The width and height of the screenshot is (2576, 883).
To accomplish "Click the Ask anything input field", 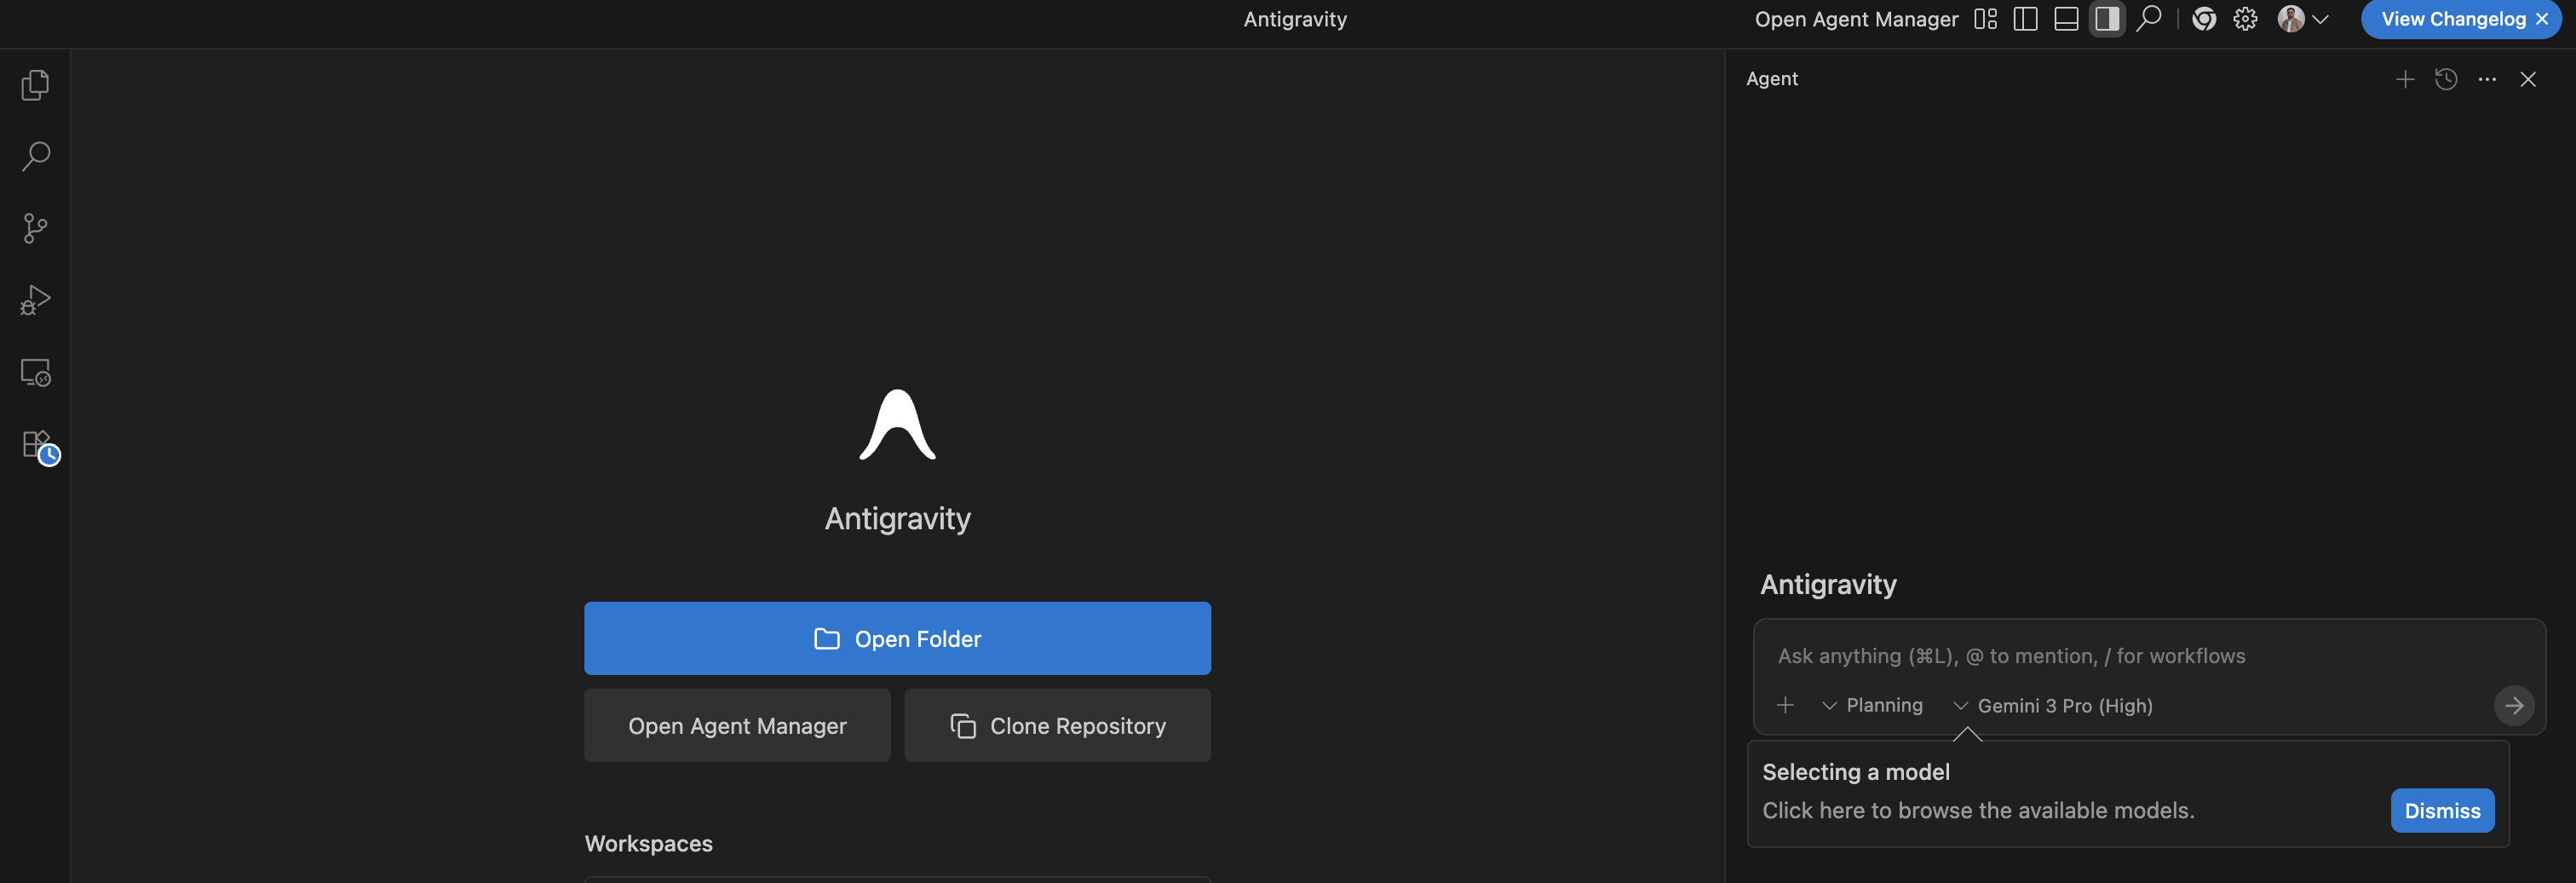I will (x=2010, y=656).
